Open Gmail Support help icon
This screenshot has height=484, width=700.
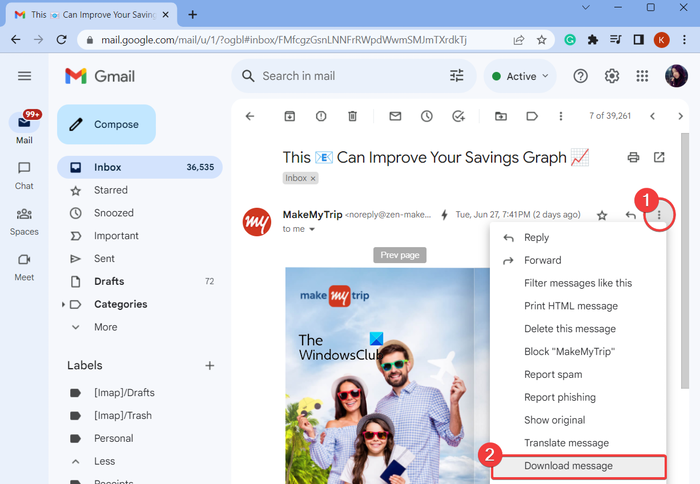tap(580, 76)
